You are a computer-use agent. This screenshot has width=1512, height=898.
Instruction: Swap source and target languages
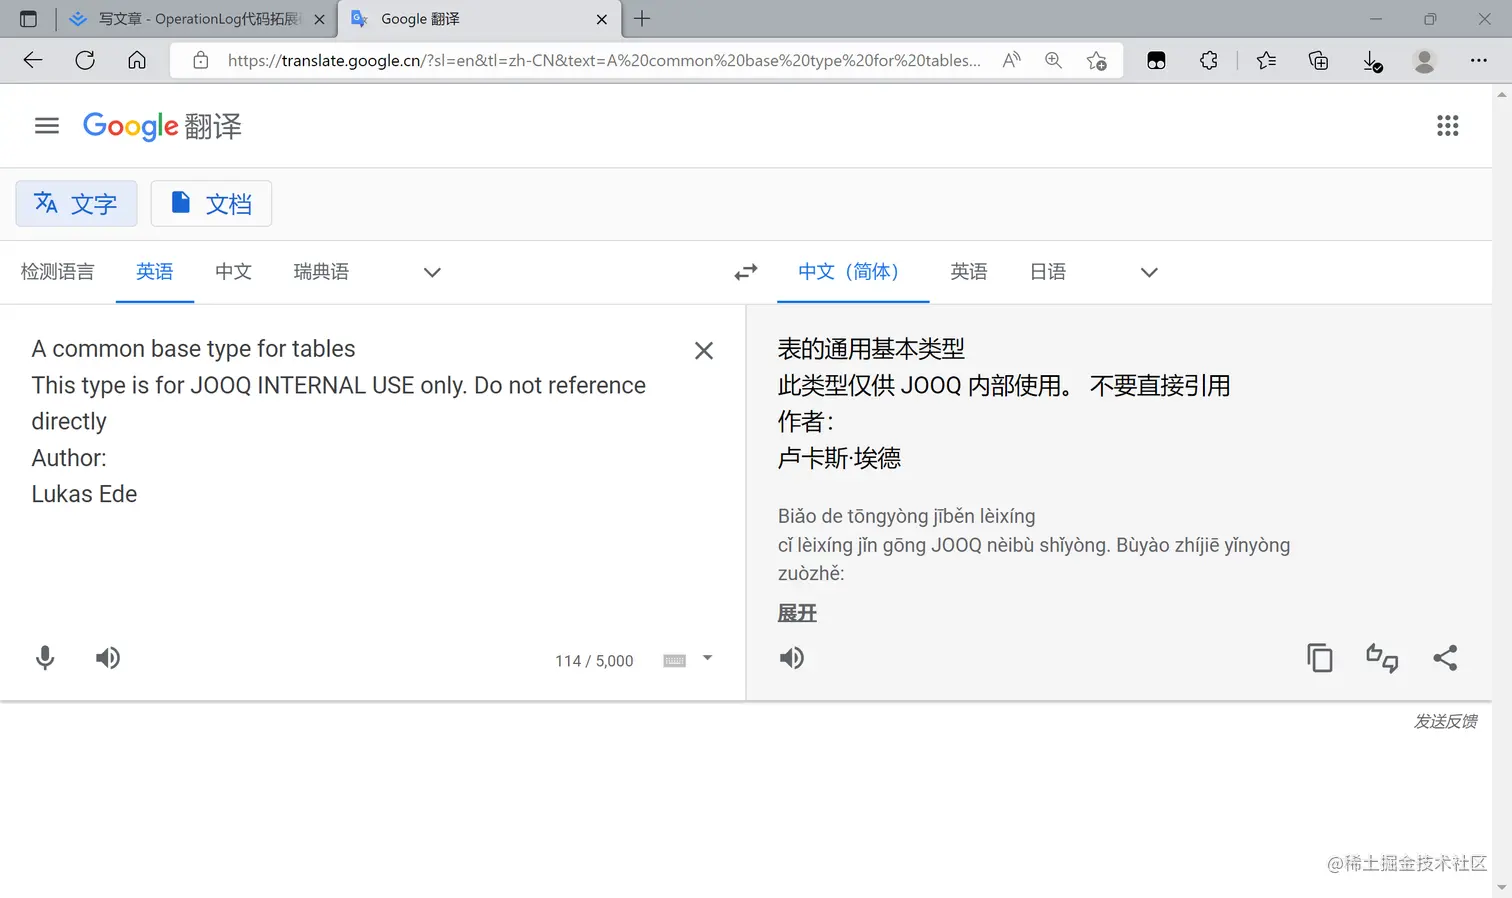pos(746,272)
